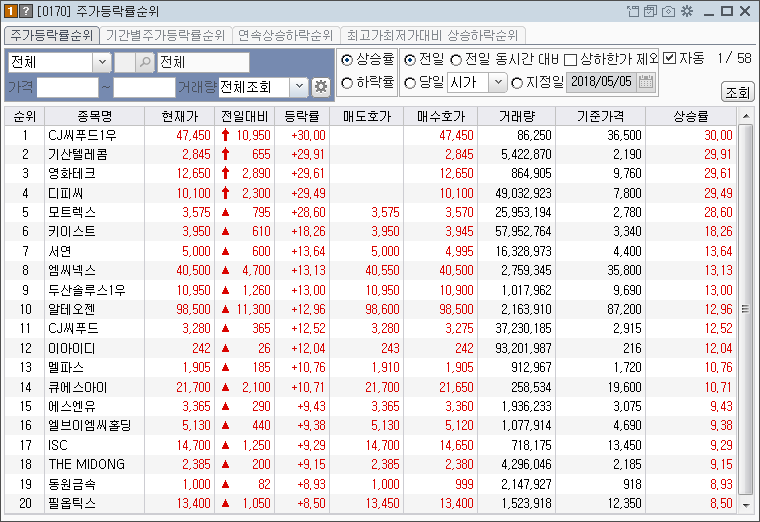The image size is (760, 522).
Task: Click the 조회 query button
Action: click(x=737, y=92)
